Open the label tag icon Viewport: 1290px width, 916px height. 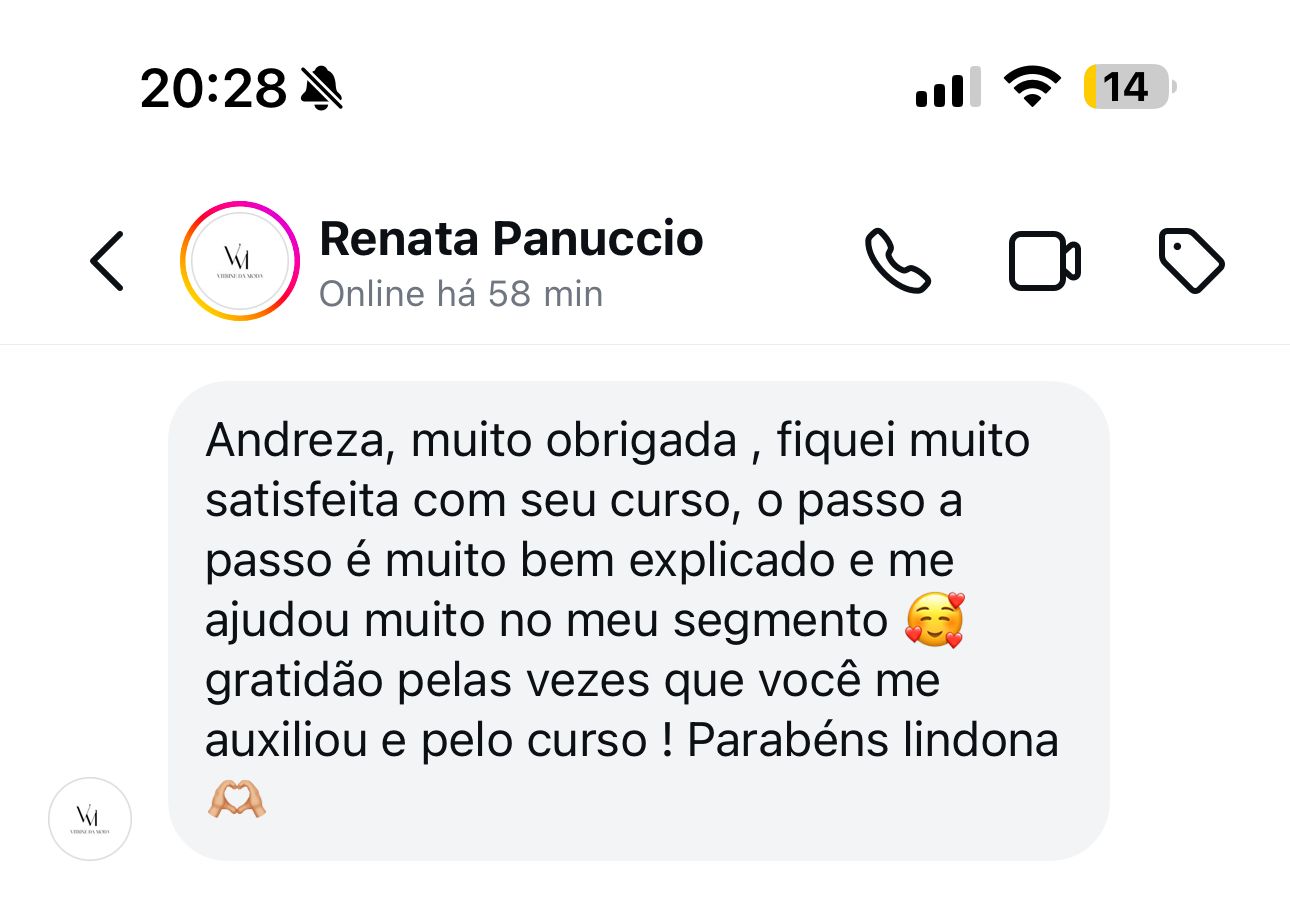tap(1191, 261)
